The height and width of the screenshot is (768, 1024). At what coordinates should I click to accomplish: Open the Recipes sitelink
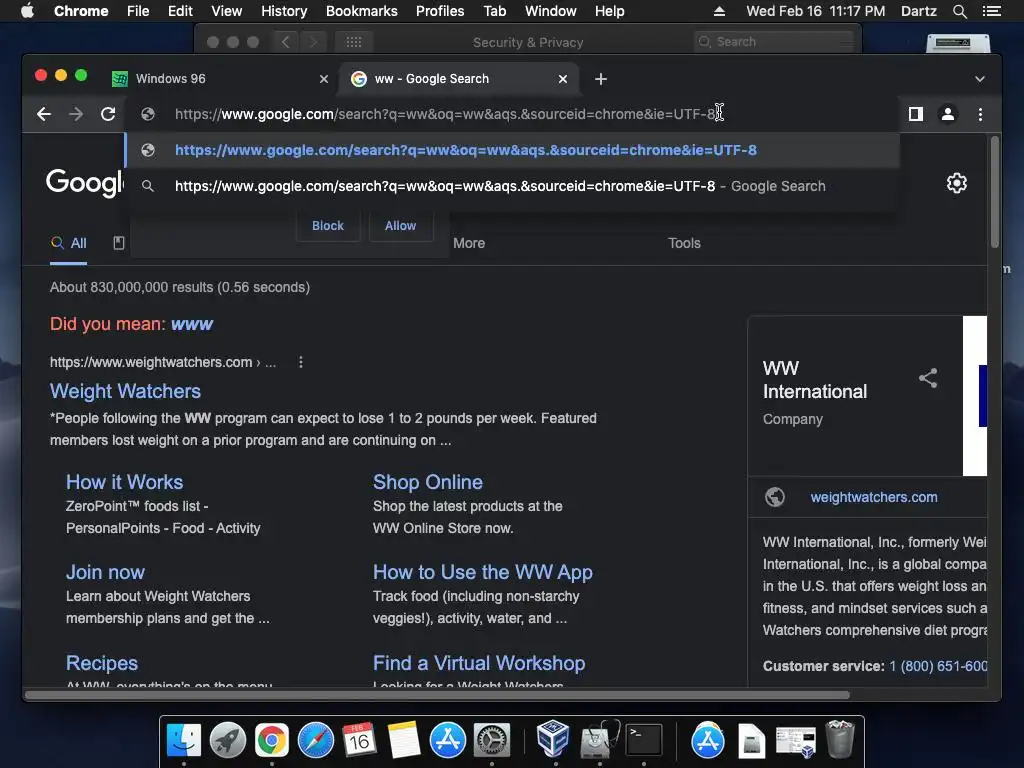tap(102, 664)
